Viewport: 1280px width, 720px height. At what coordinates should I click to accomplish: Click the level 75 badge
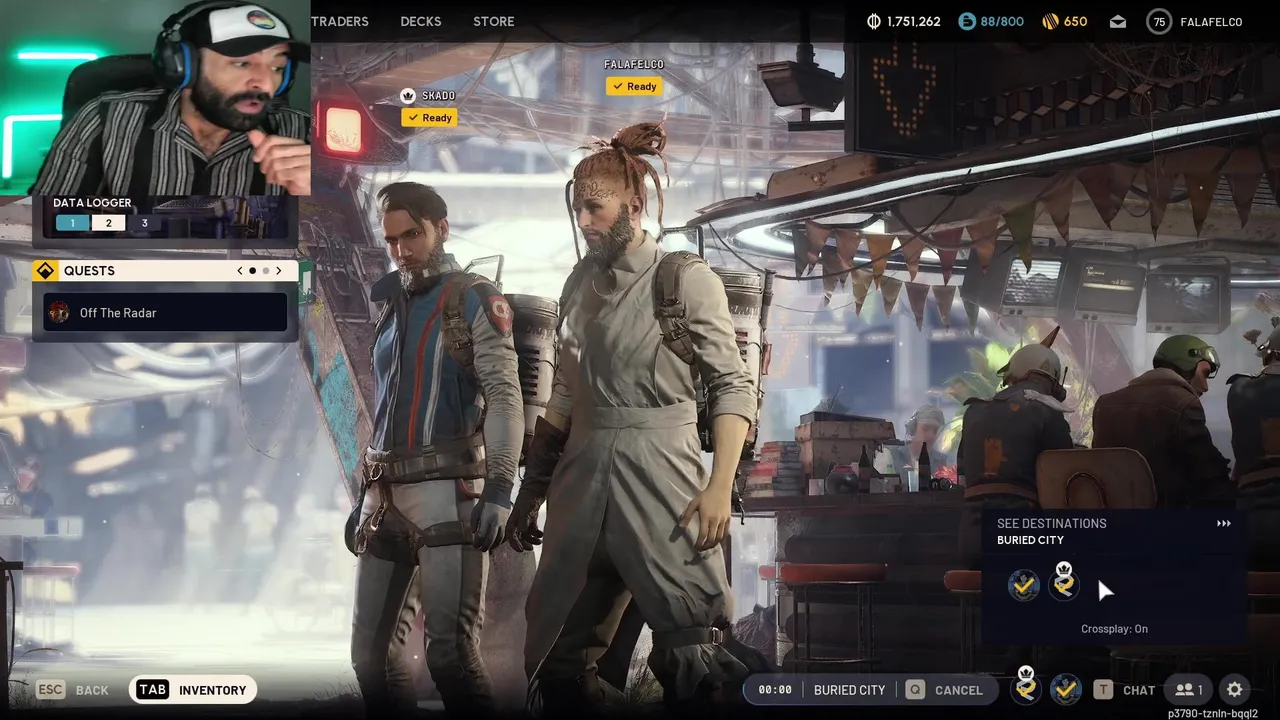[x=1159, y=21]
